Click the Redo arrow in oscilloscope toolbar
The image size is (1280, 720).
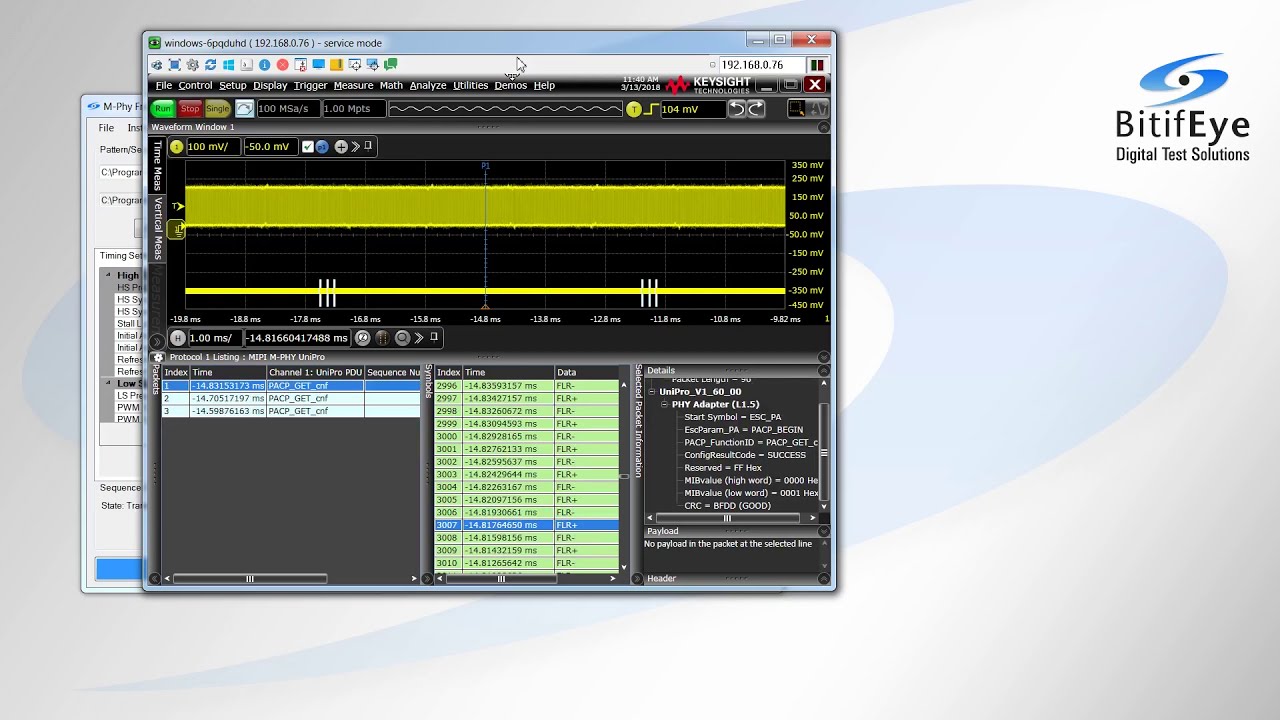[x=756, y=109]
